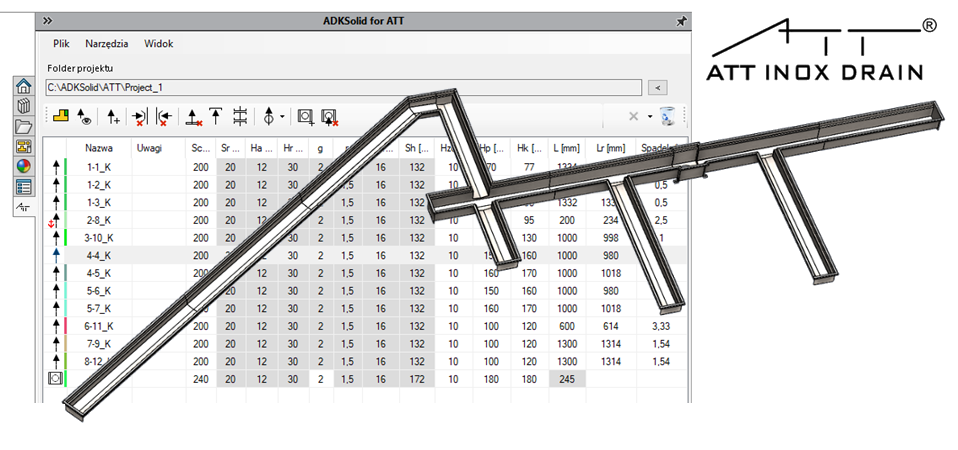958x450 pixels.
Task: Click the add square drain icon
Action: point(306,117)
